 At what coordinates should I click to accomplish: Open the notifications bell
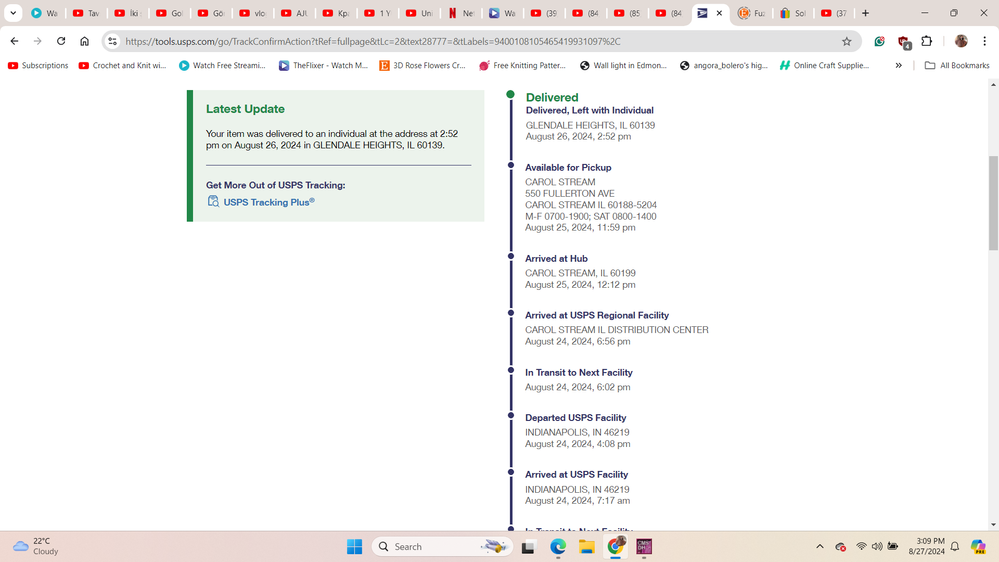point(955,547)
